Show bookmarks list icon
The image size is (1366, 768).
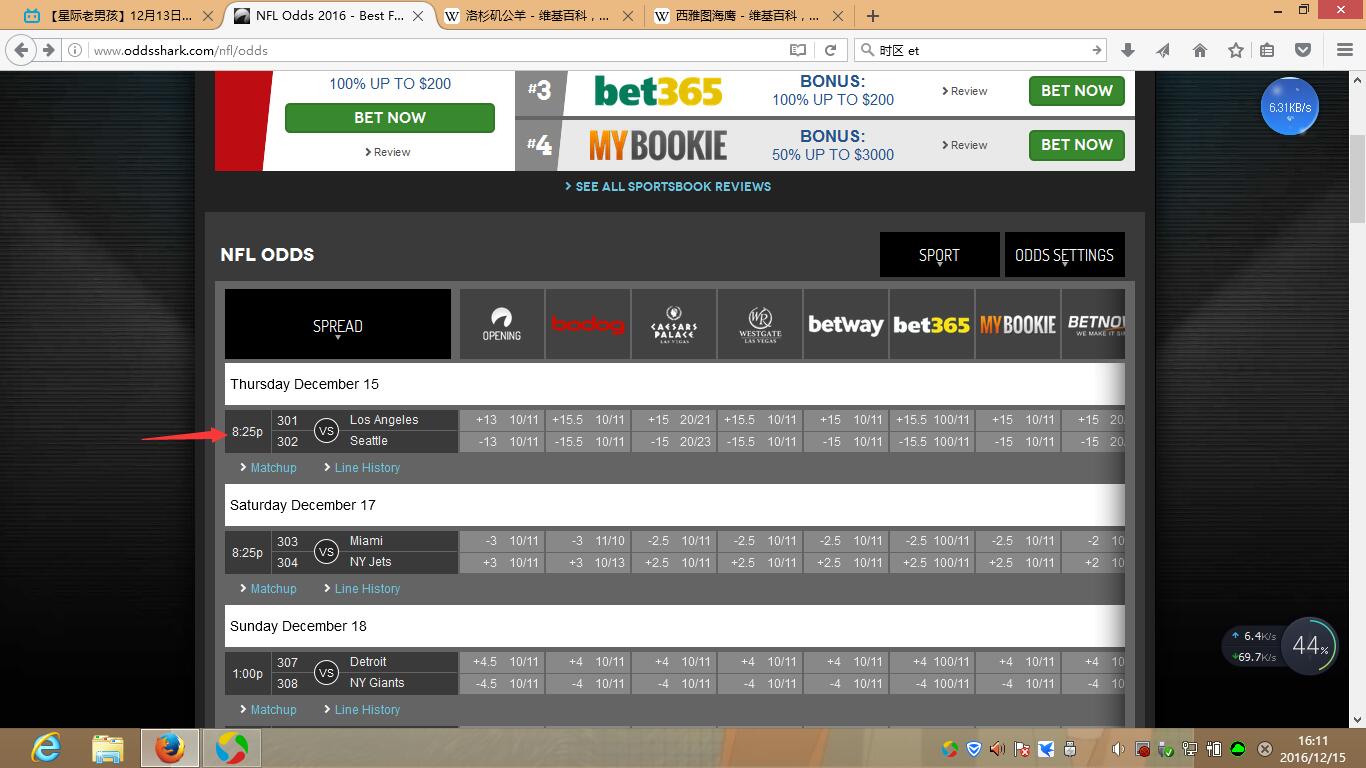(1267, 50)
